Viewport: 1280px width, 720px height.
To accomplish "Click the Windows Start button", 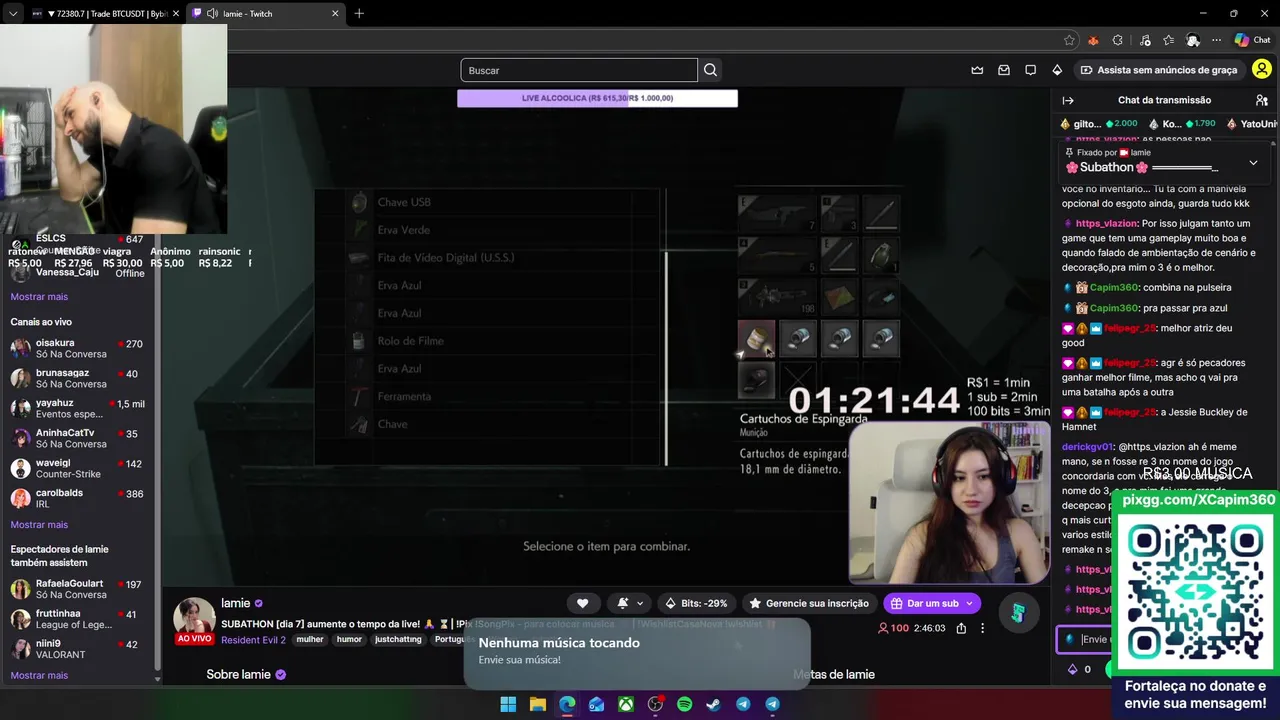I will (x=508, y=704).
